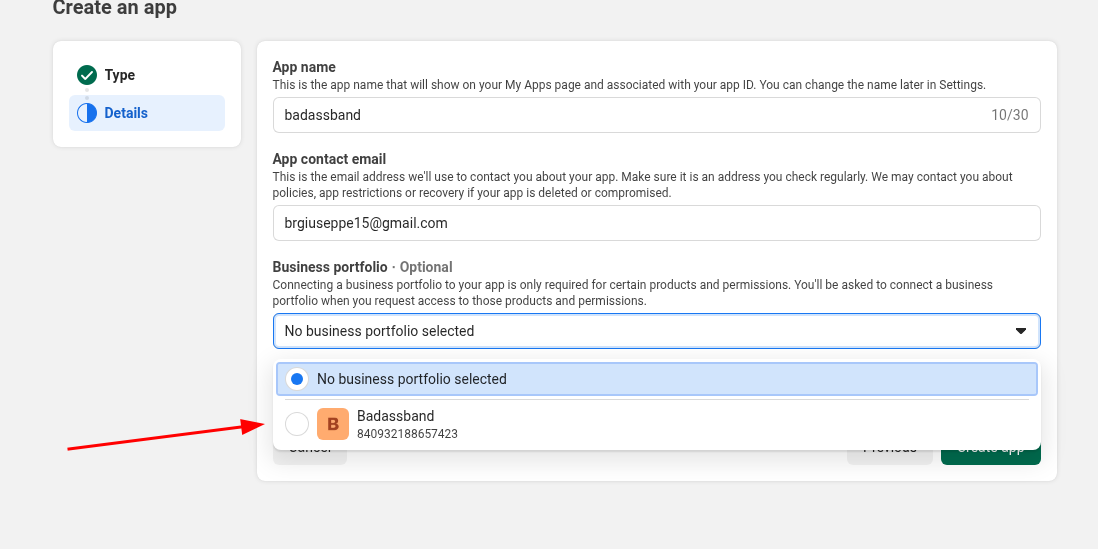Focus the App name field containing badassband
Screen dimensions: 1098x549
pyautogui.click(x=620, y=115)
